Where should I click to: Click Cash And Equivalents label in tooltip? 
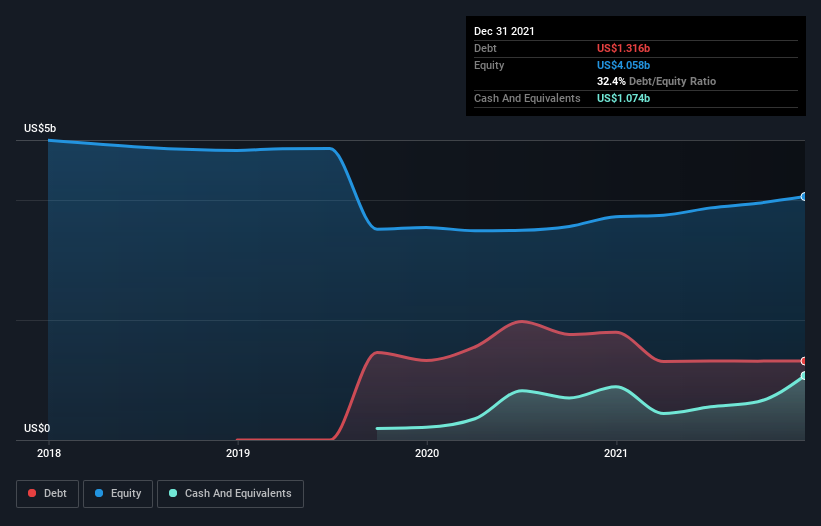[x=527, y=98]
